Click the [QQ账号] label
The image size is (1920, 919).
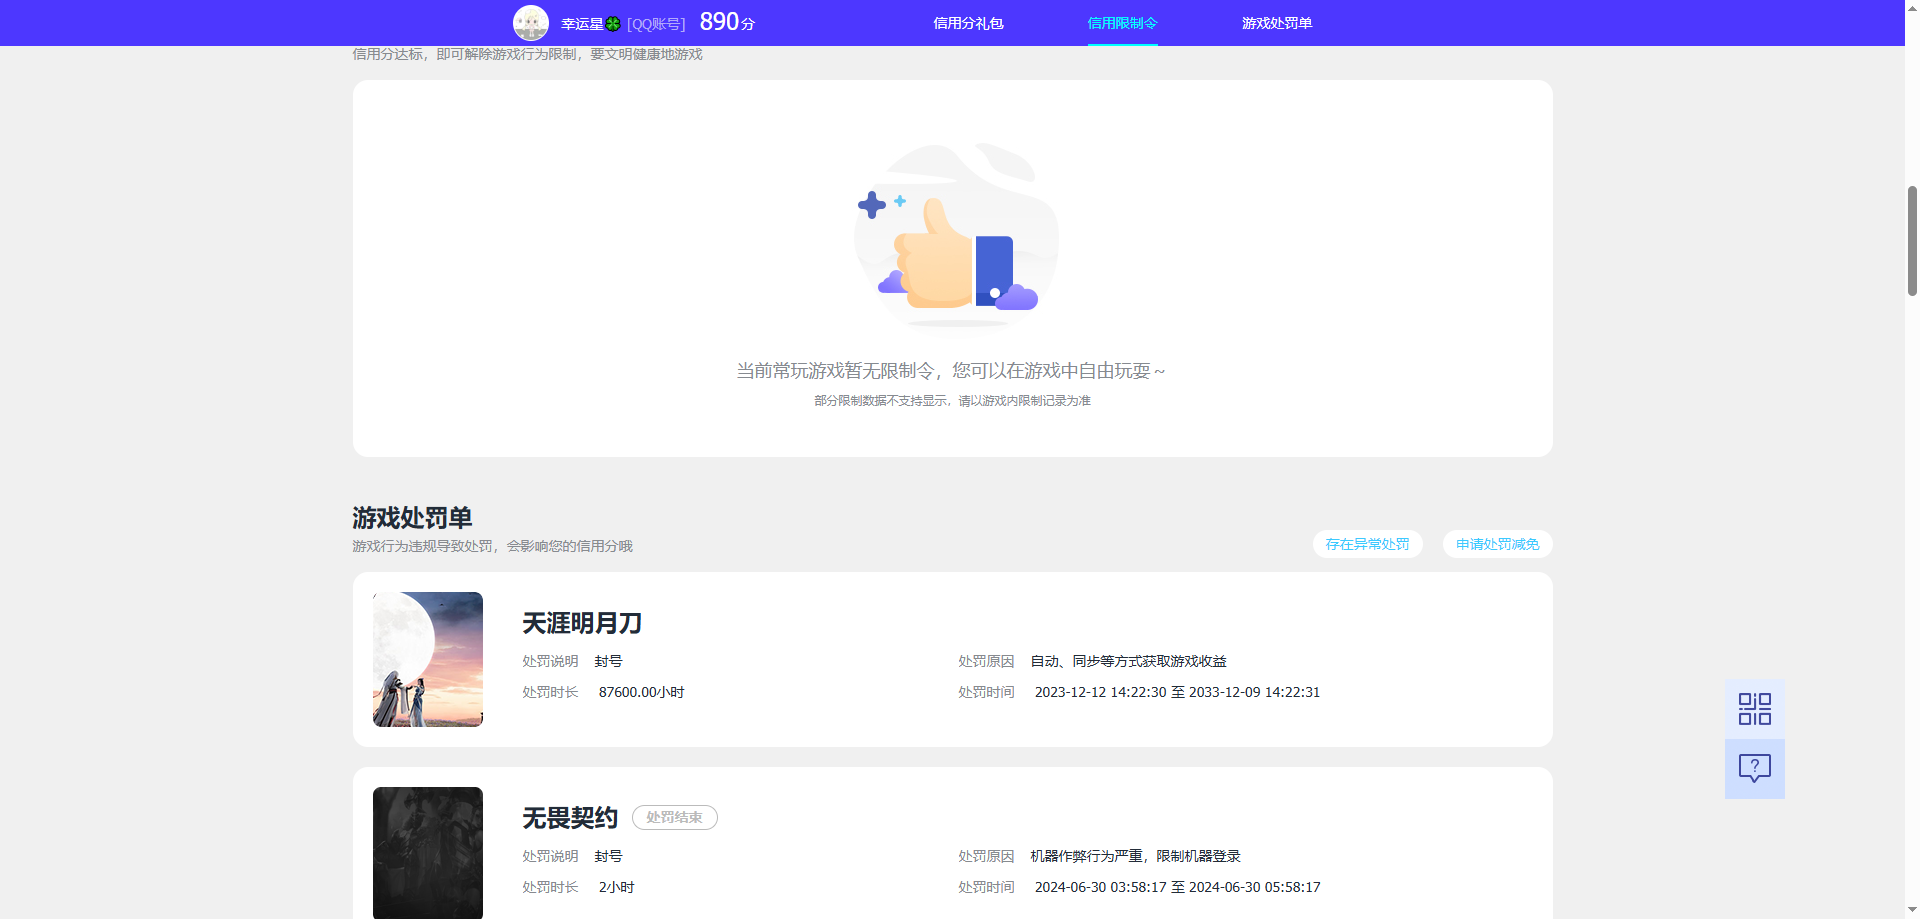tap(656, 24)
